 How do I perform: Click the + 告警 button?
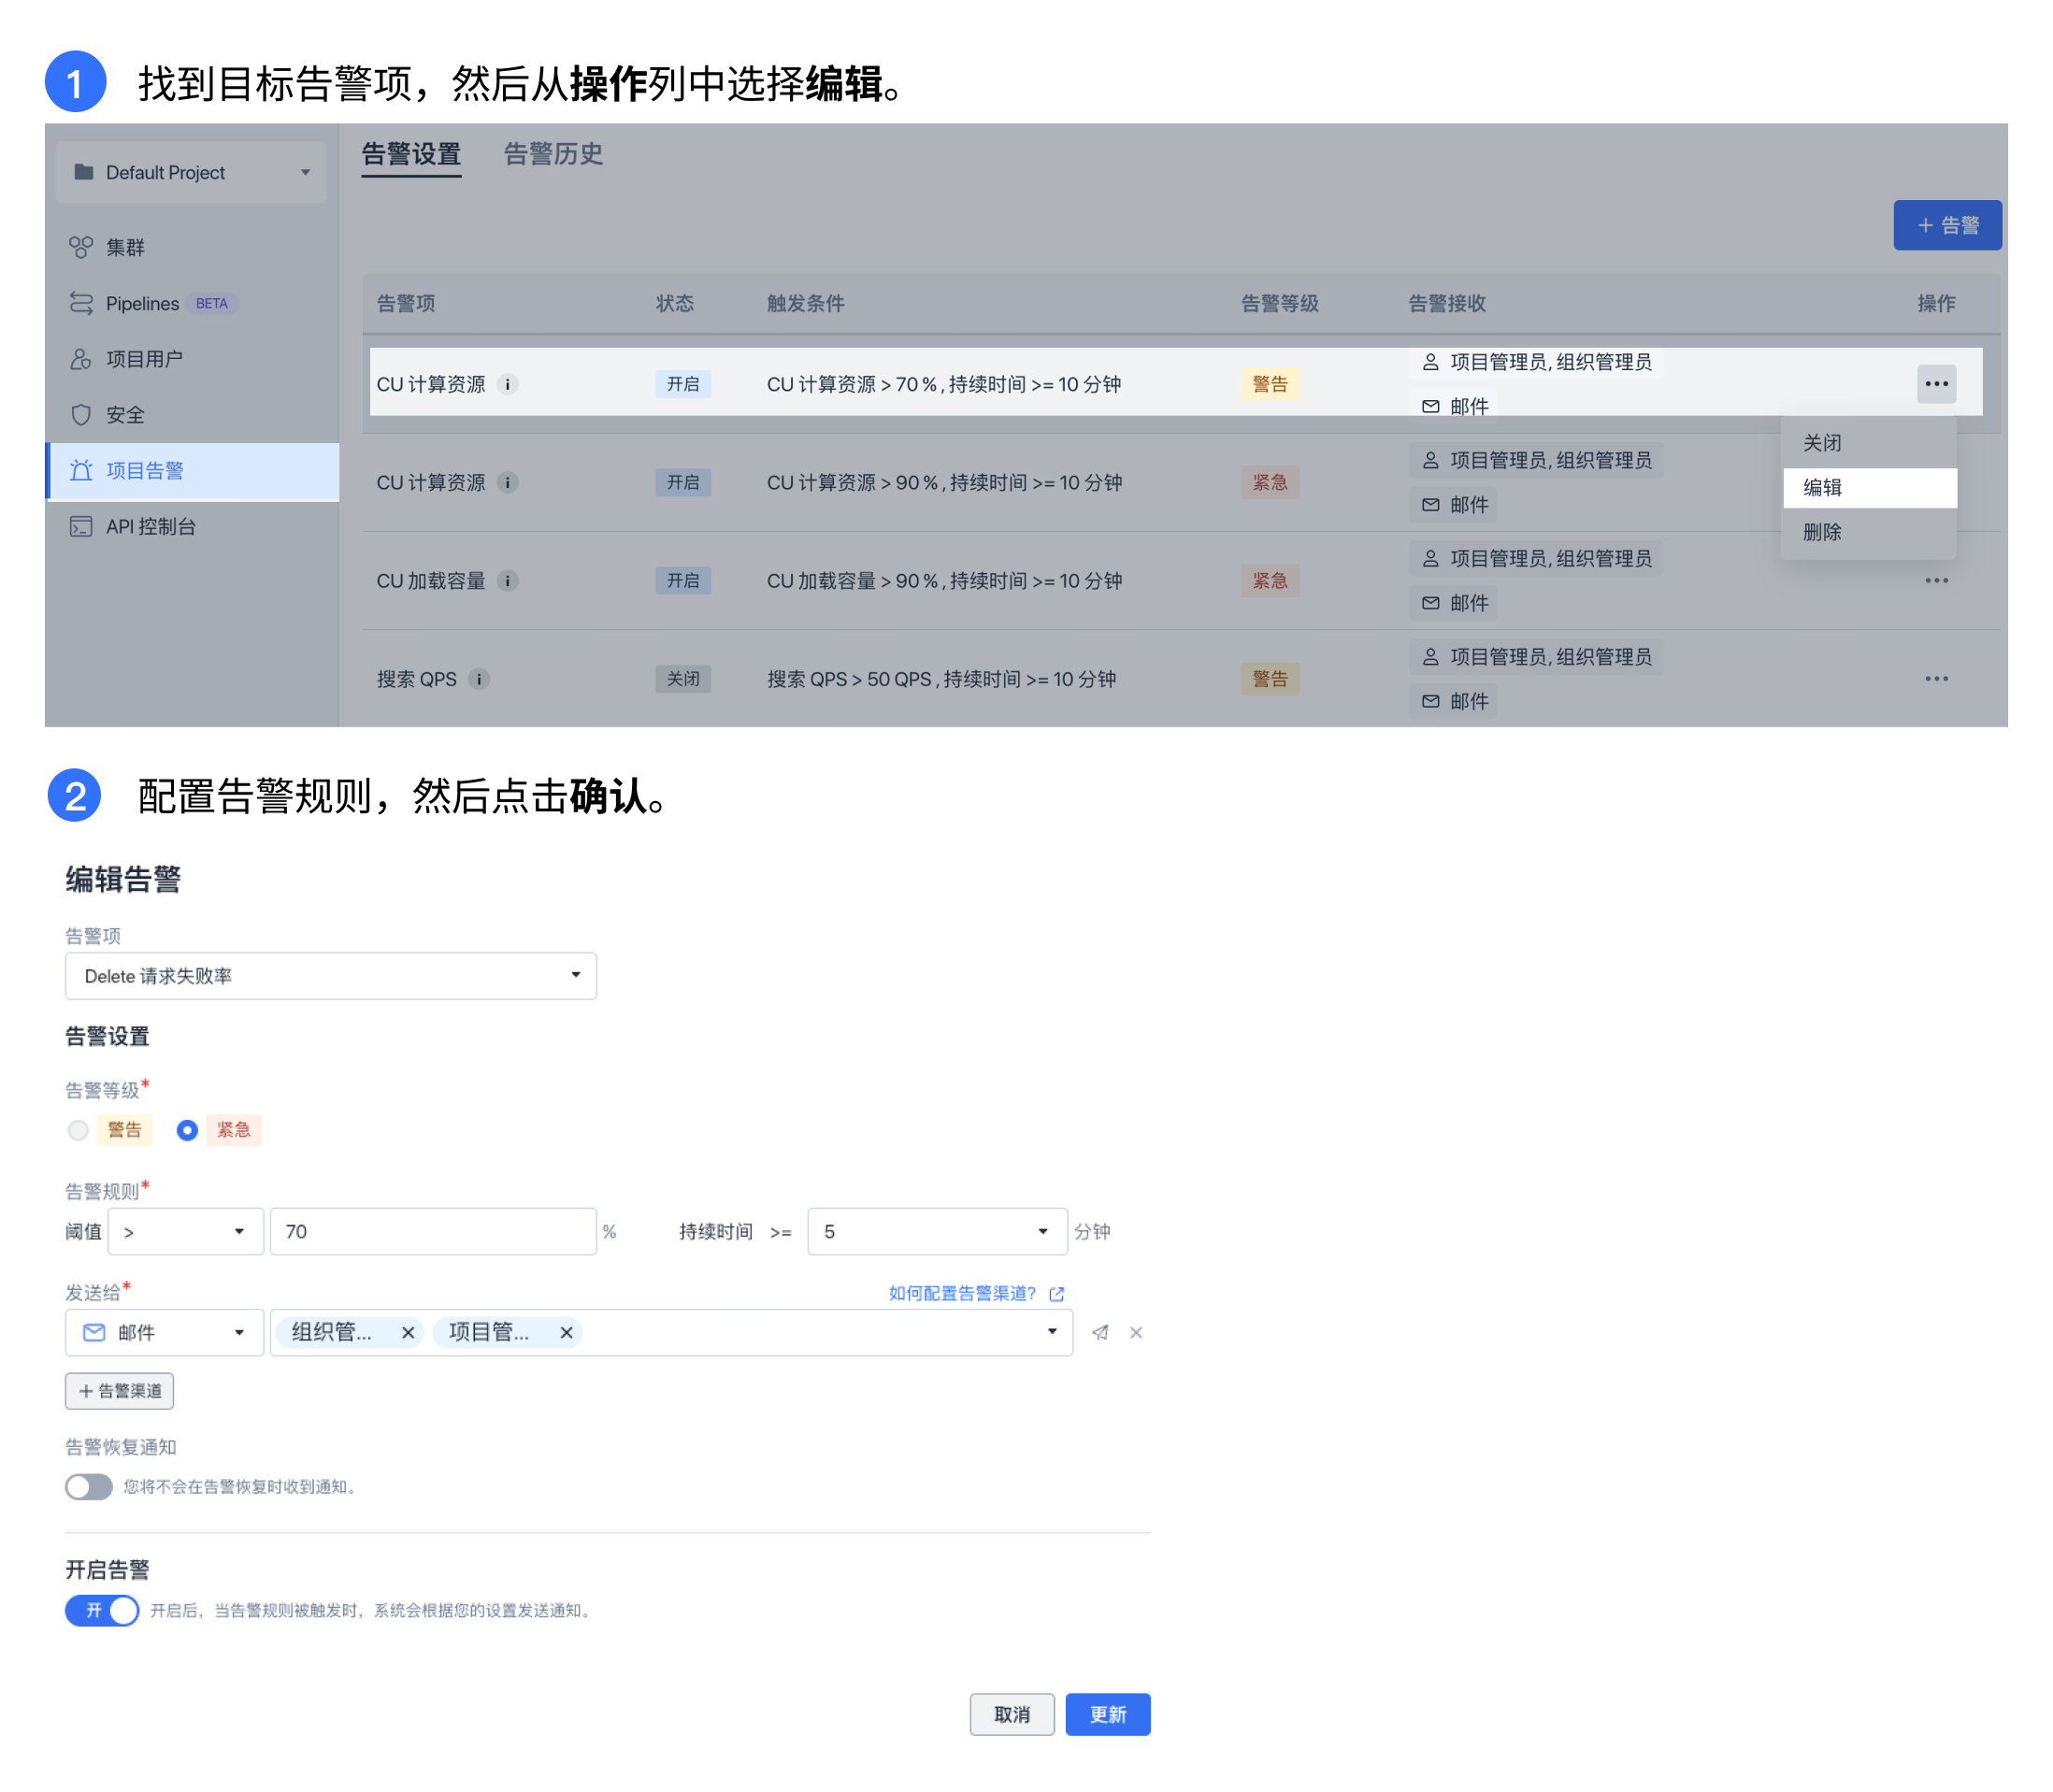pyautogui.click(x=1947, y=225)
